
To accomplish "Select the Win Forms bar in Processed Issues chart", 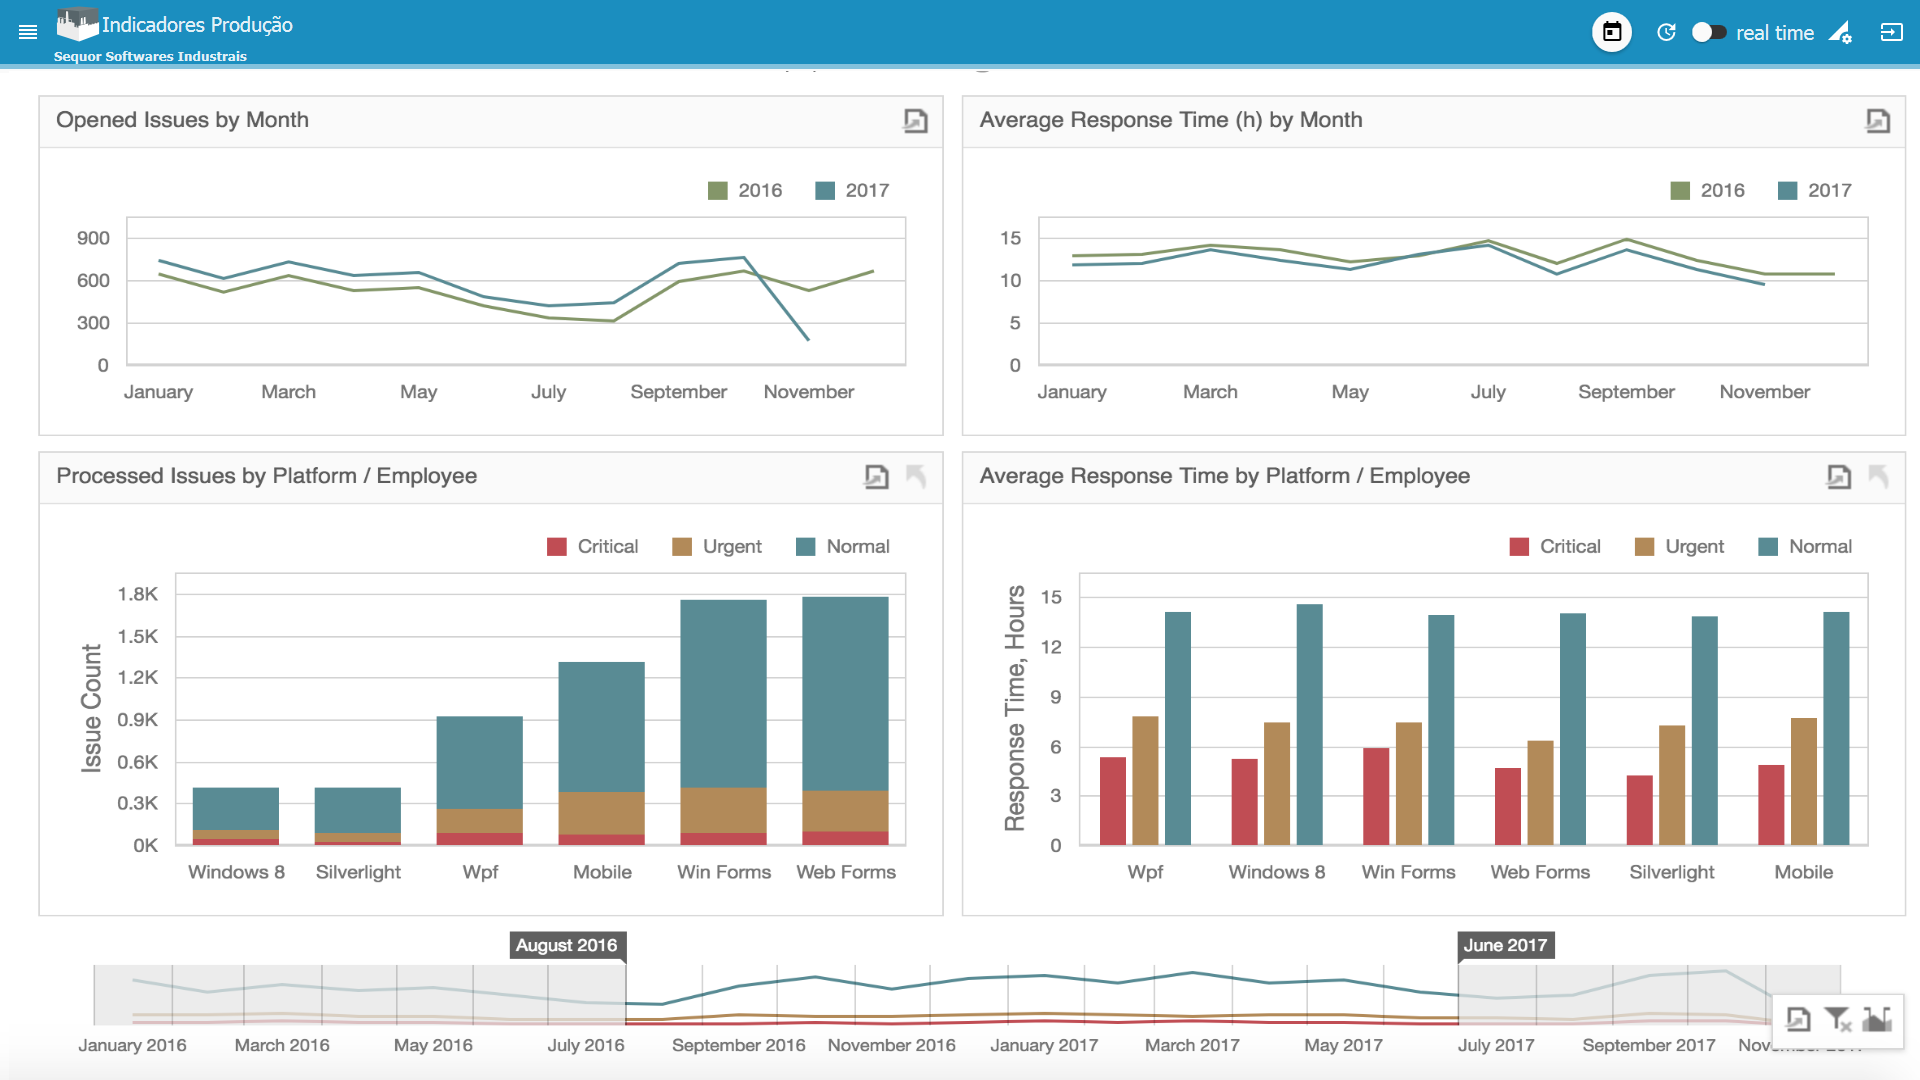I will point(723,720).
